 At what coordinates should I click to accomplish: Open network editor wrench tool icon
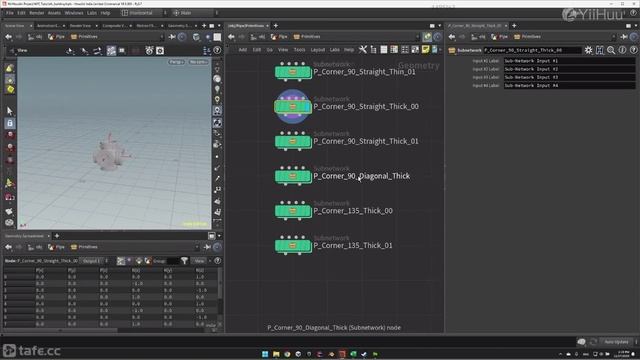click(362, 49)
